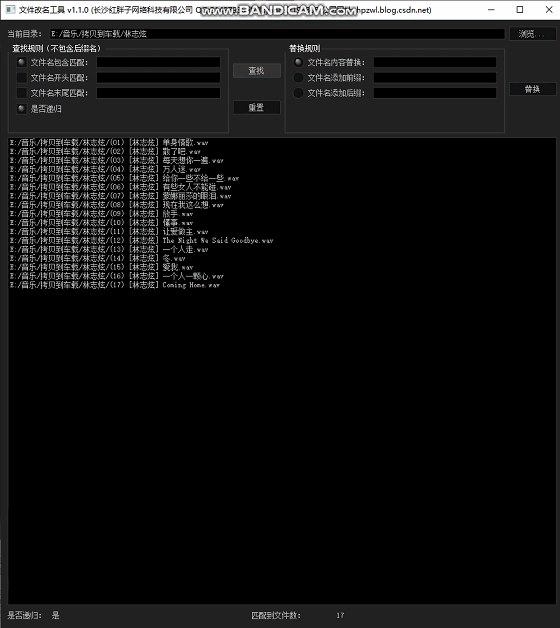Maximize the rename tool window
Screen dimensions: 560x628
coord(520,10)
